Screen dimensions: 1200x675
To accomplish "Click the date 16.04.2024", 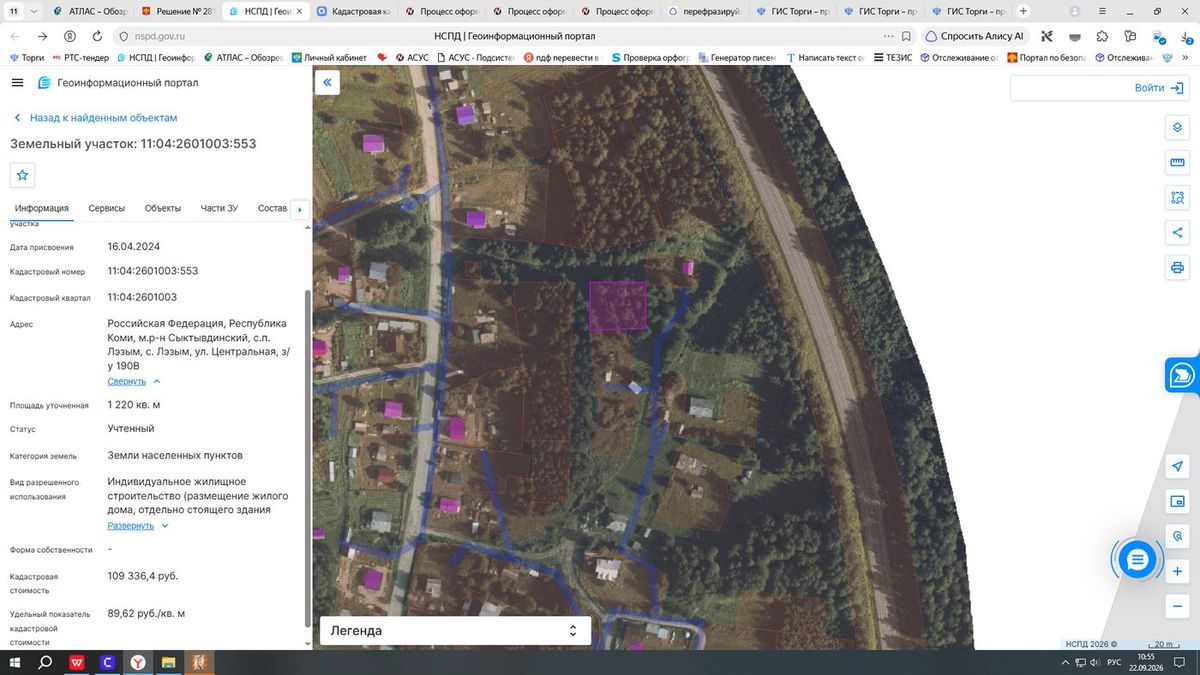I will pos(134,246).
